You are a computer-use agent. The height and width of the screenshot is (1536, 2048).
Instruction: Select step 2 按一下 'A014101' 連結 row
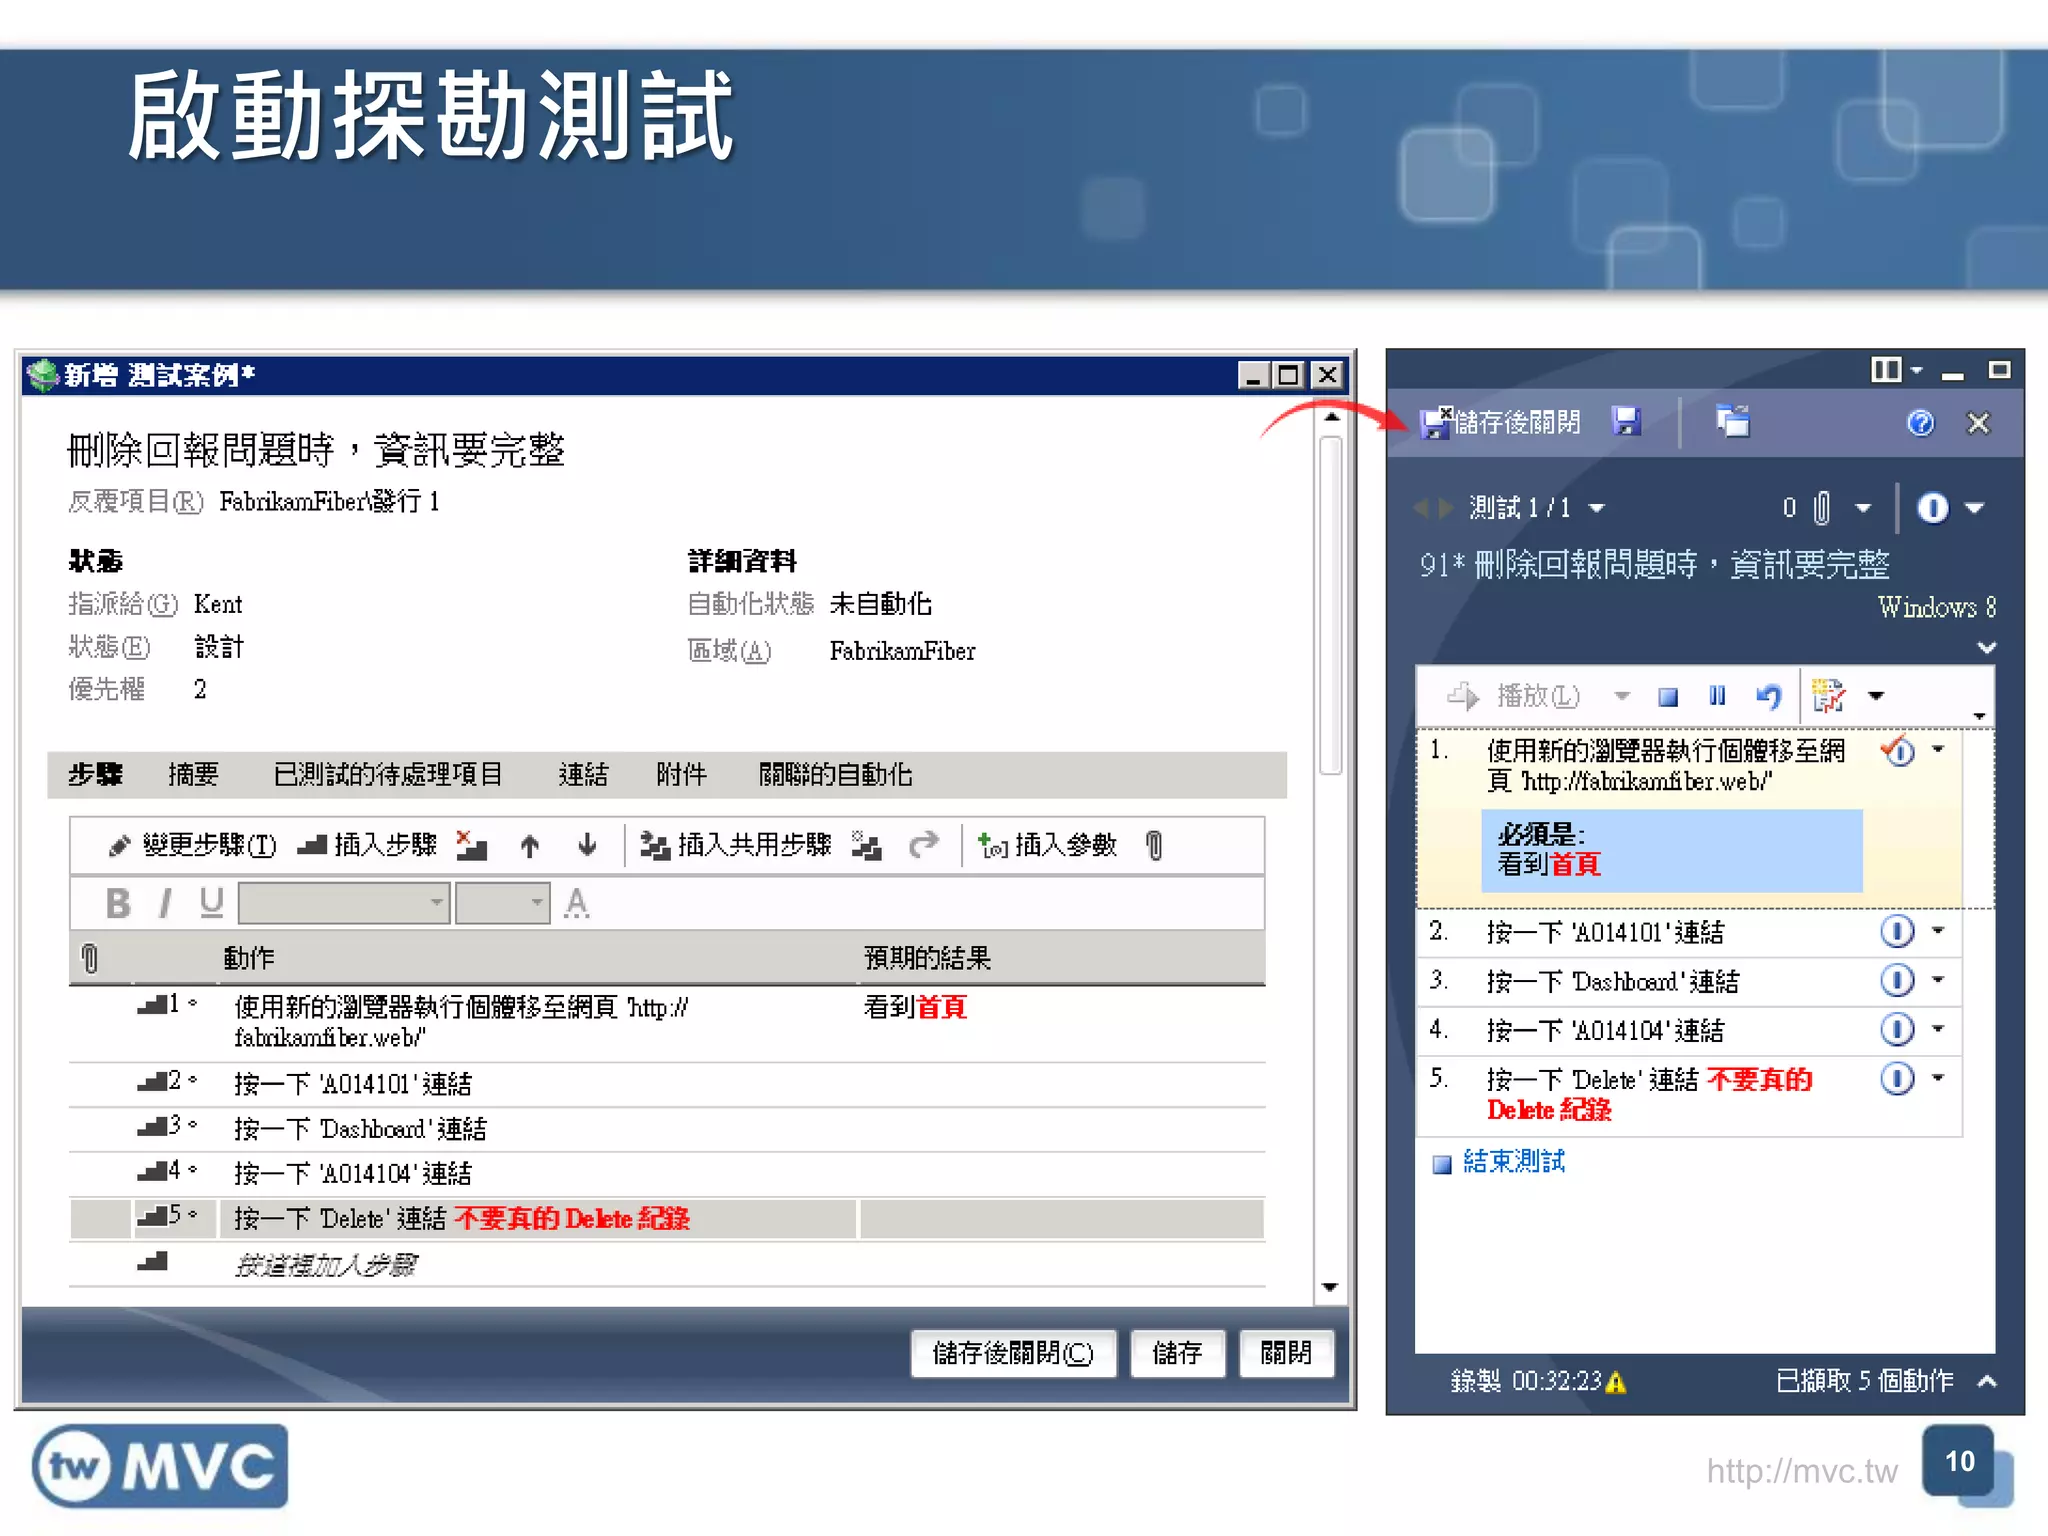tap(667, 1084)
